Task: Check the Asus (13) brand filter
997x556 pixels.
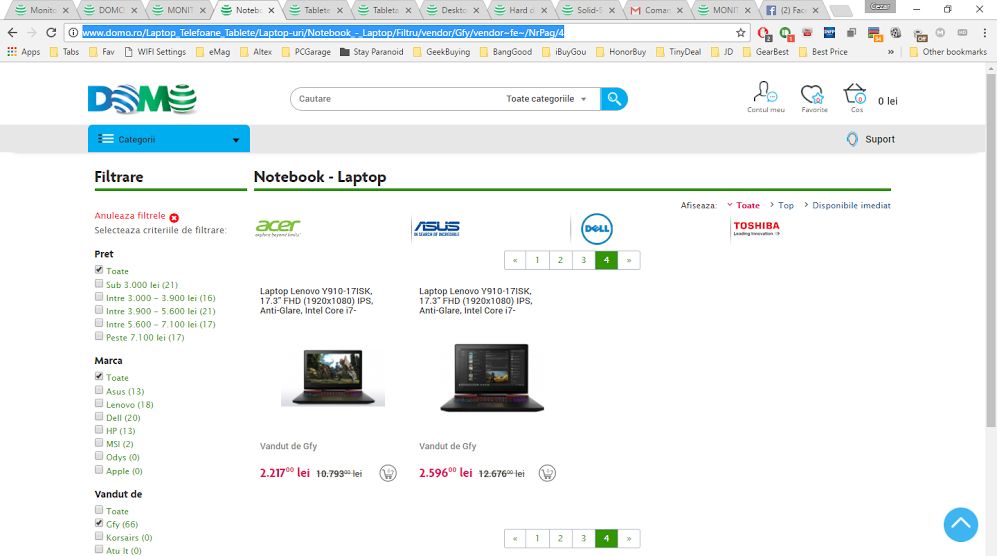Action: [x=99, y=390]
